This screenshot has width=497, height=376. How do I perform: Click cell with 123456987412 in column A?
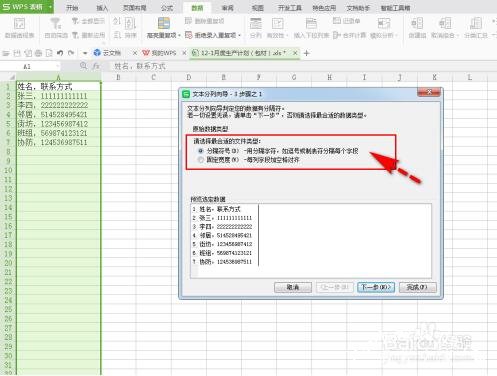(59, 124)
